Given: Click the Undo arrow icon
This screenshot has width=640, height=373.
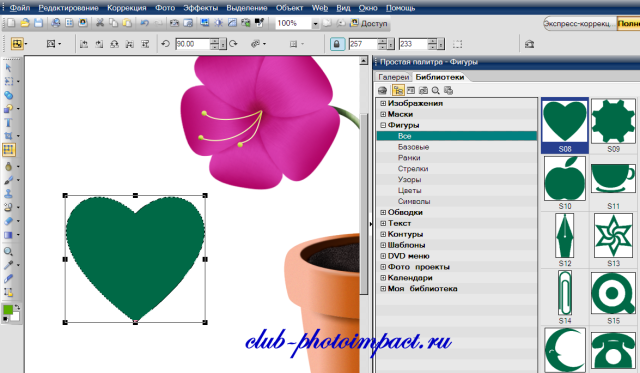Looking at the screenshot, I should point(144,23).
